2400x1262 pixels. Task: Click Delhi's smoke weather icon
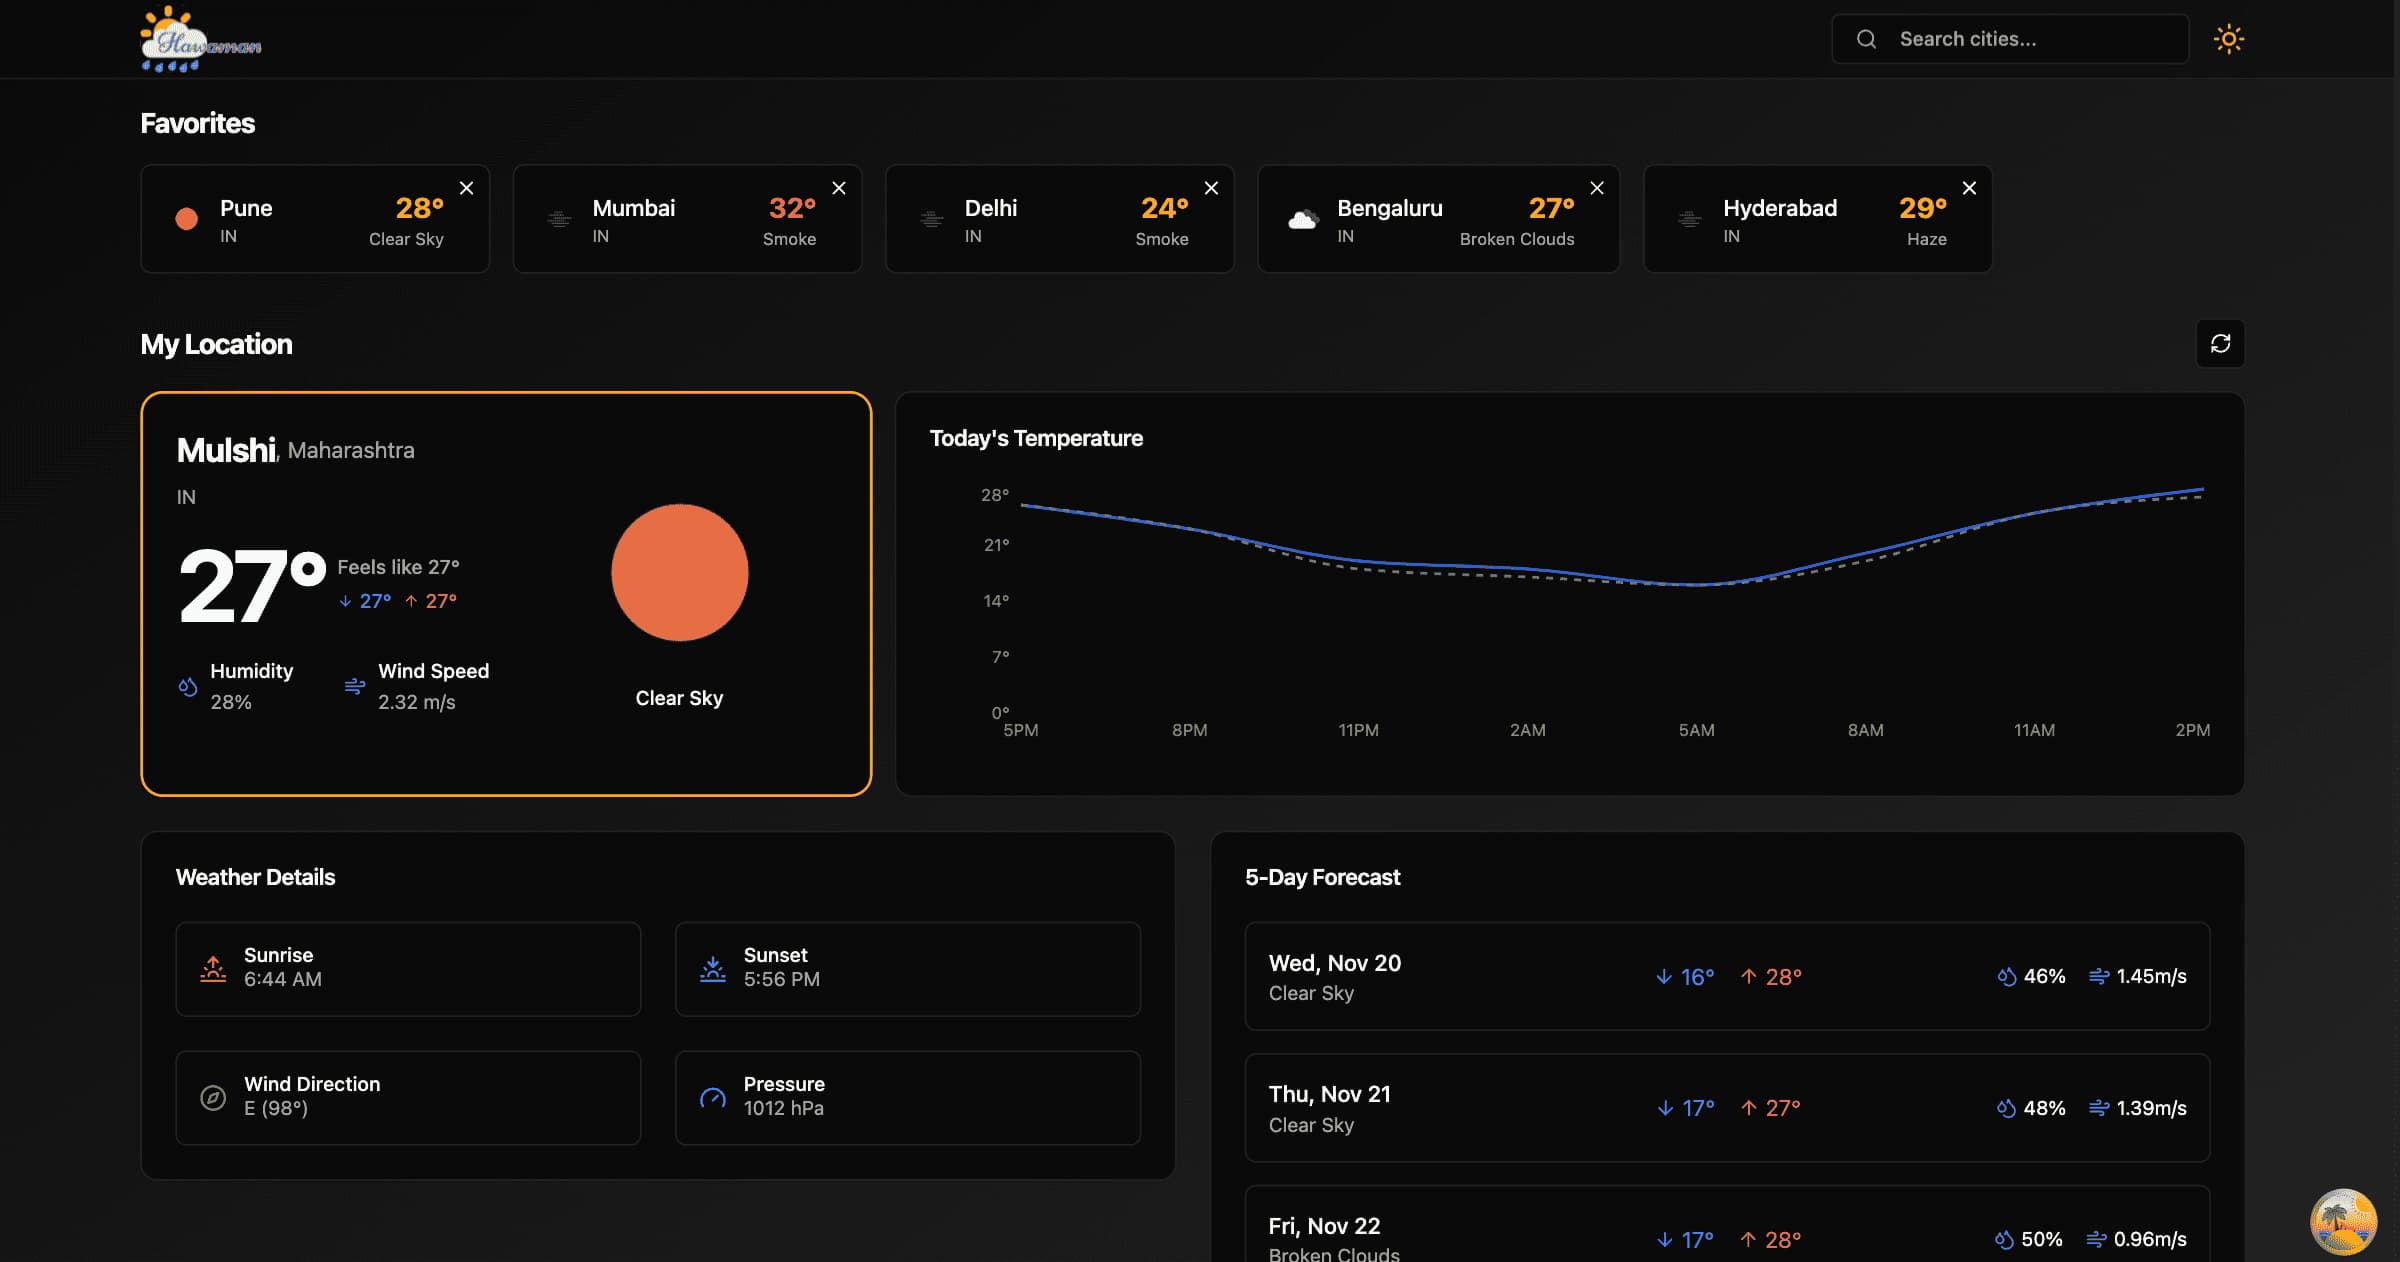pyautogui.click(x=931, y=219)
